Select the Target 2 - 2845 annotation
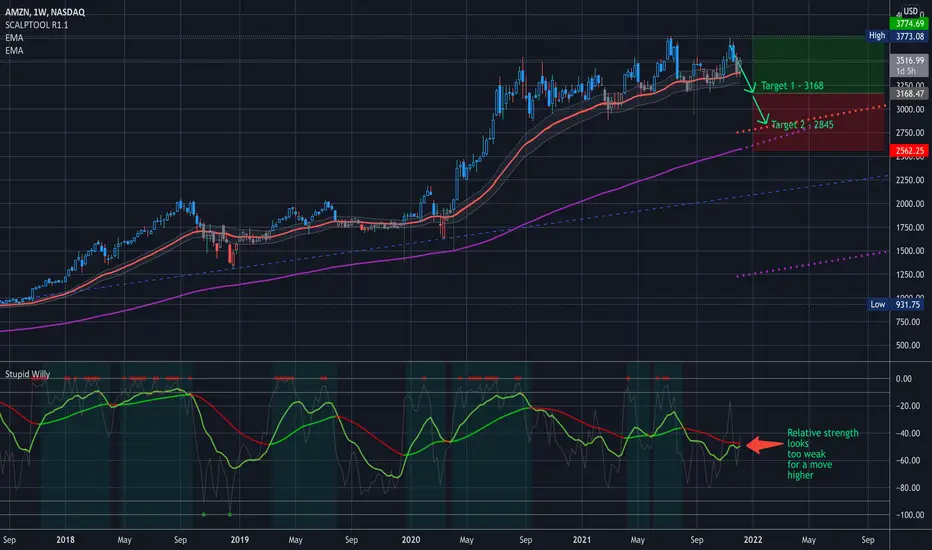 tap(802, 124)
